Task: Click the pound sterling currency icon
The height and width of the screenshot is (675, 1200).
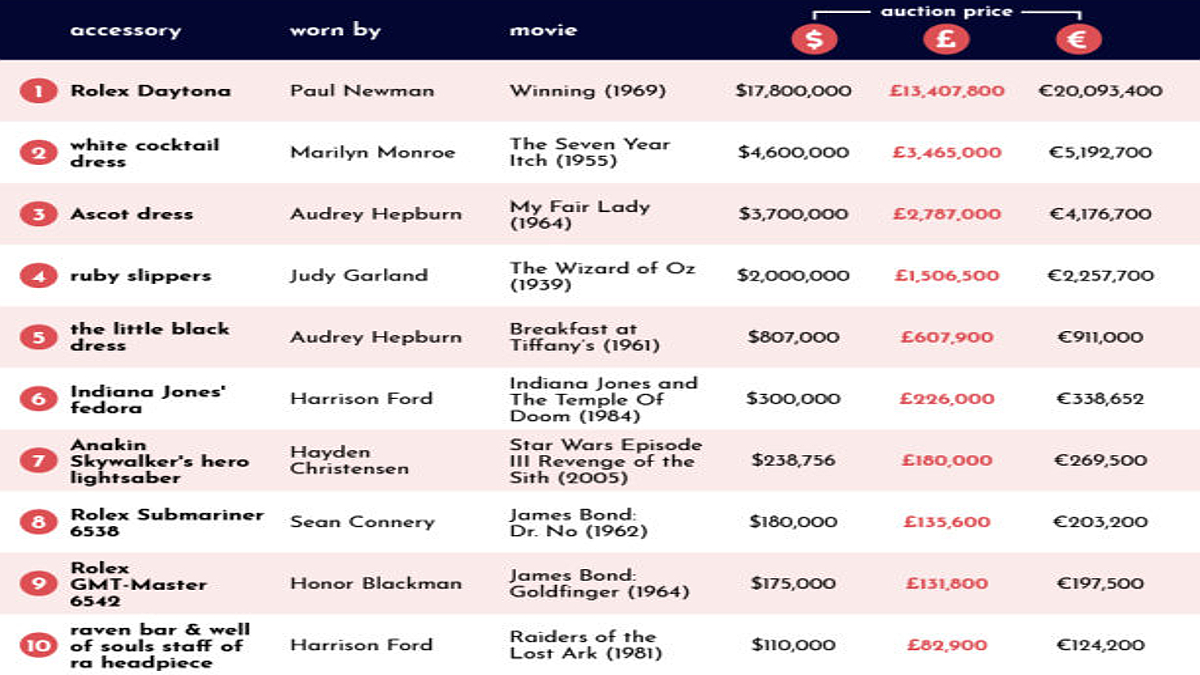Action: [x=946, y=39]
